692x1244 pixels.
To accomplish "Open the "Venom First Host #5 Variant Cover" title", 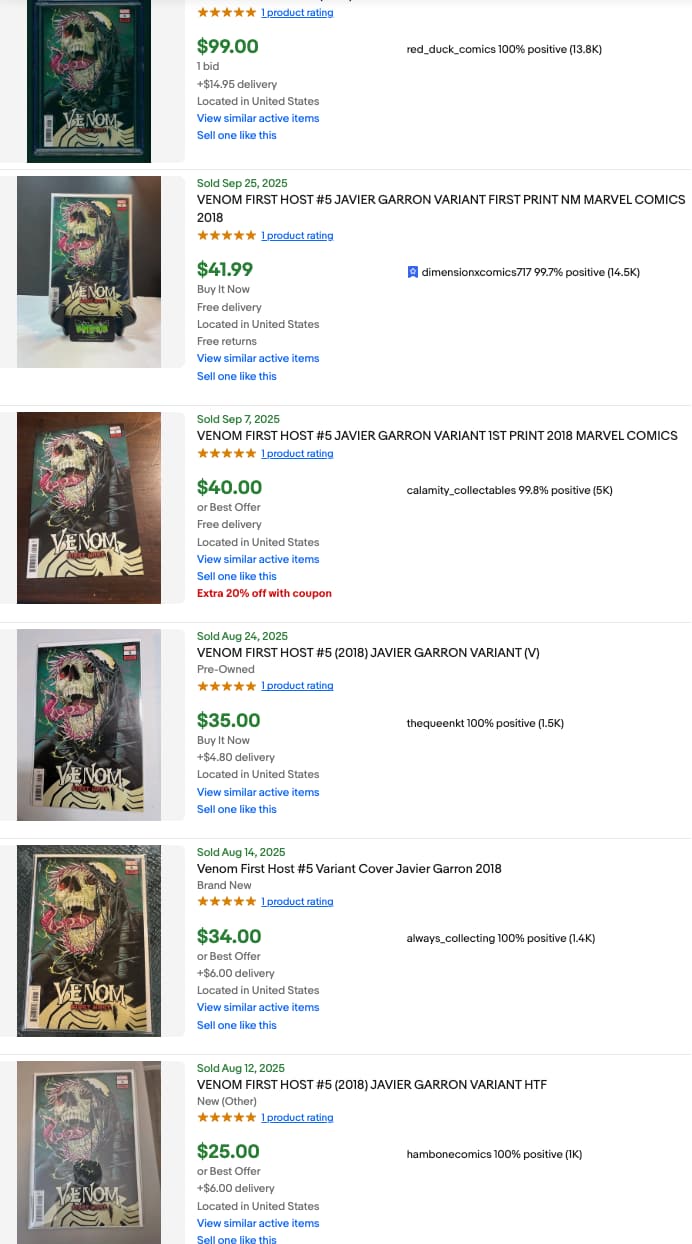I will click(x=349, y=869).
